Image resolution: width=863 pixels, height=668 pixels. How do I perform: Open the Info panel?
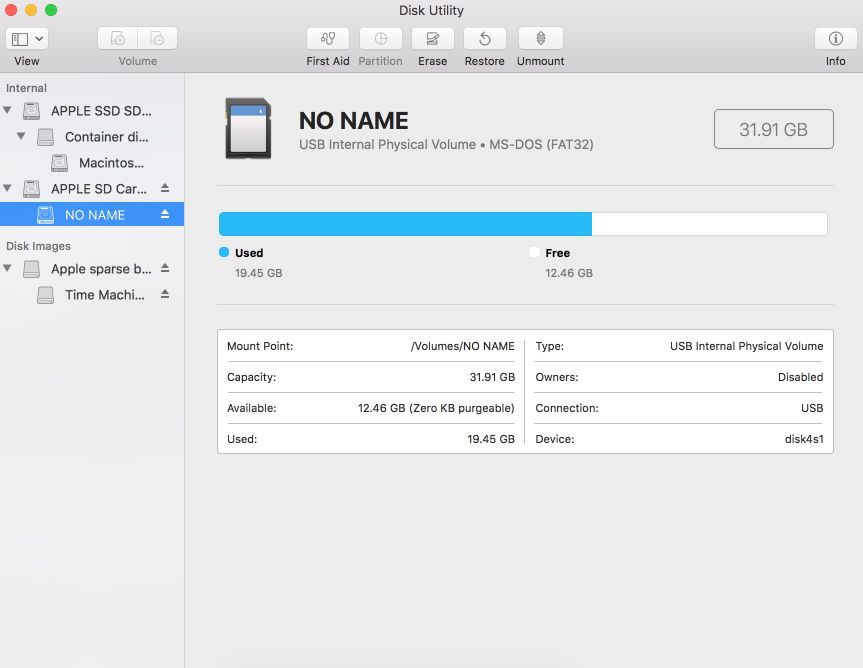pos(835,39)
